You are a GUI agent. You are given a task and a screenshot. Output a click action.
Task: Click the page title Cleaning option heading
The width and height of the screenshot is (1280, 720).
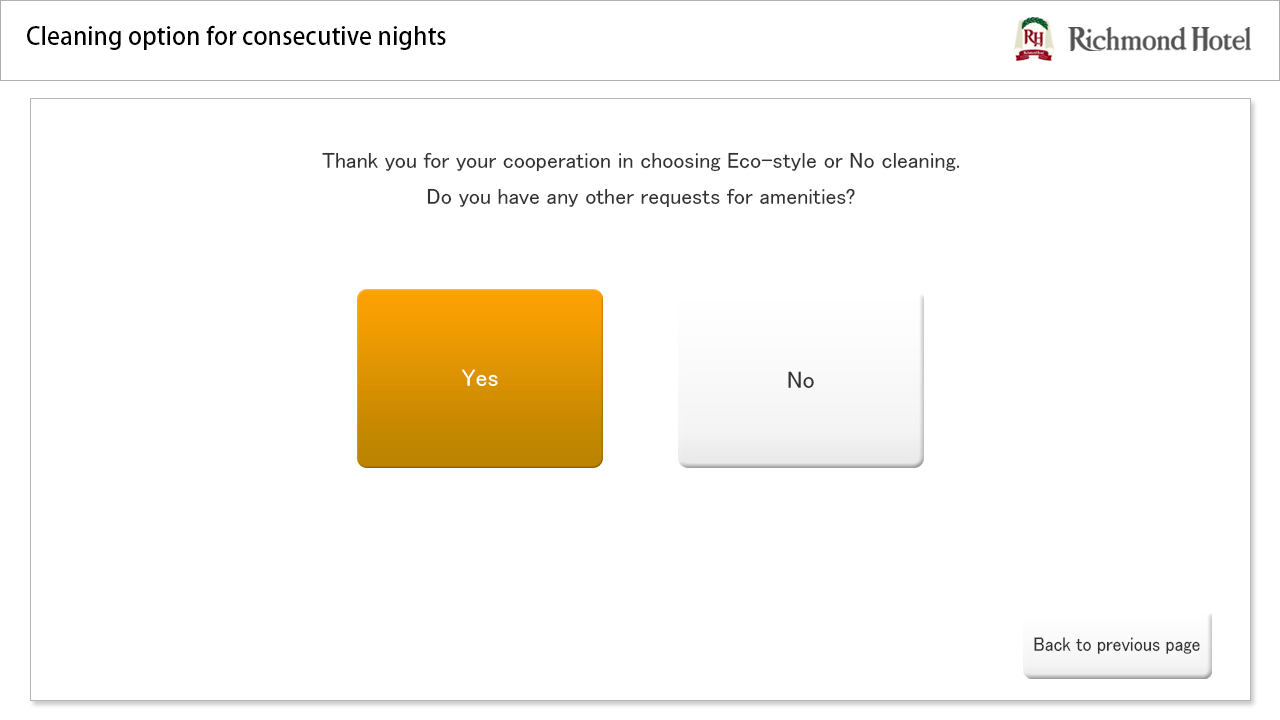[x=236, y=37]
